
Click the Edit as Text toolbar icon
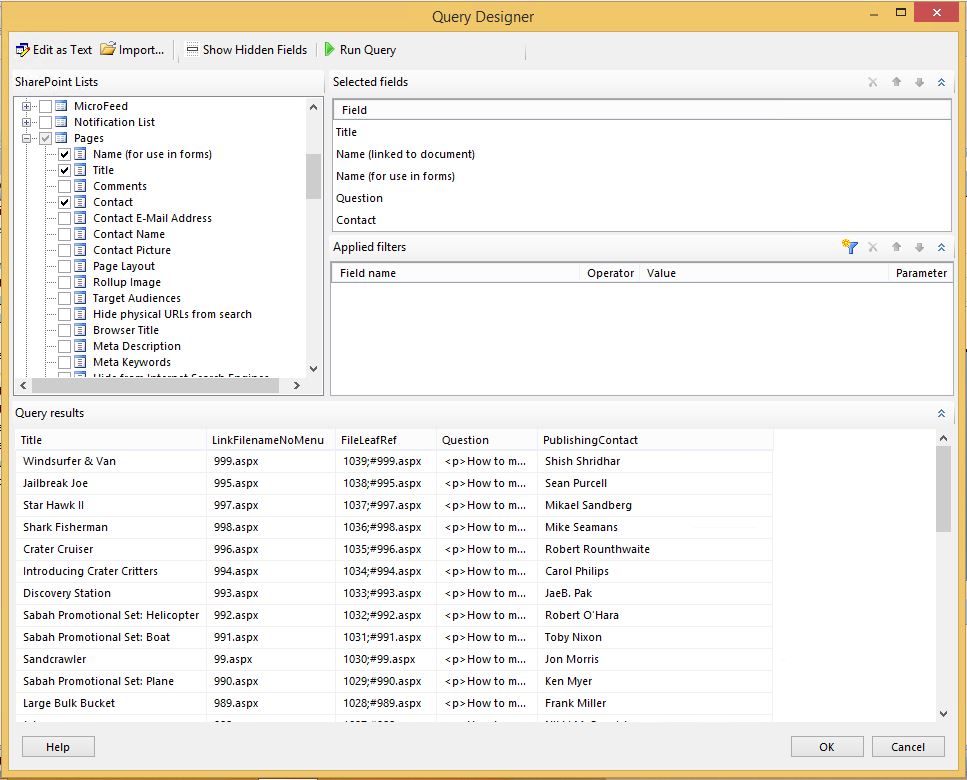point(23,50)
